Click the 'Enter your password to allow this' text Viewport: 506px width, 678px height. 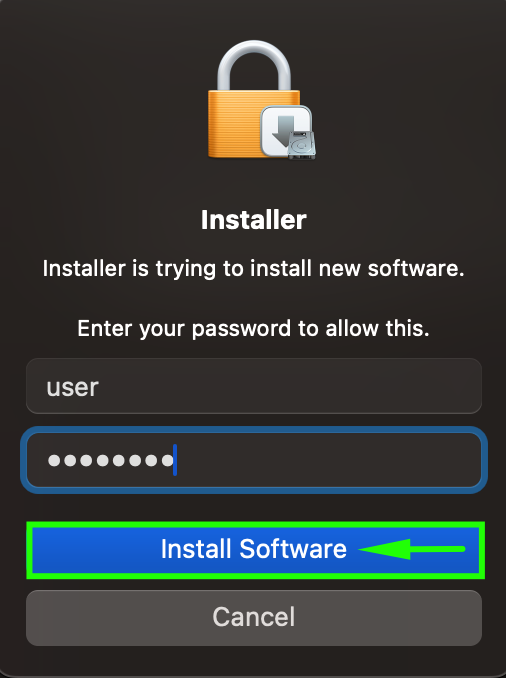pyautogui.click(x=254, y=329)
